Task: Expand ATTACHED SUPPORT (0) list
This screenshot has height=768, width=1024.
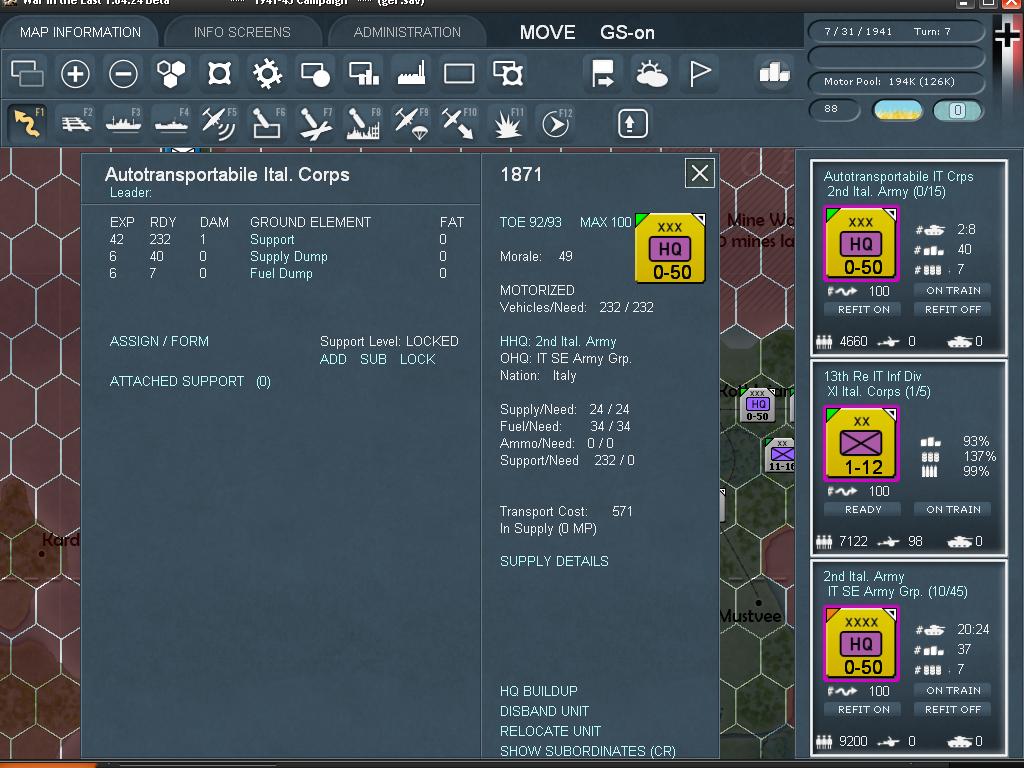Action: click(190, 381)
